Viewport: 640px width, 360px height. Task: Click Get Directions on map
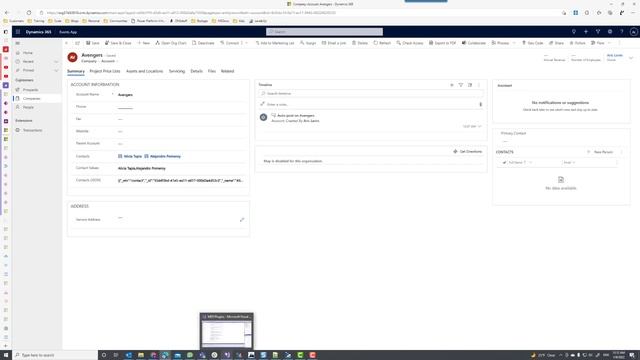[x=468, y=151]
